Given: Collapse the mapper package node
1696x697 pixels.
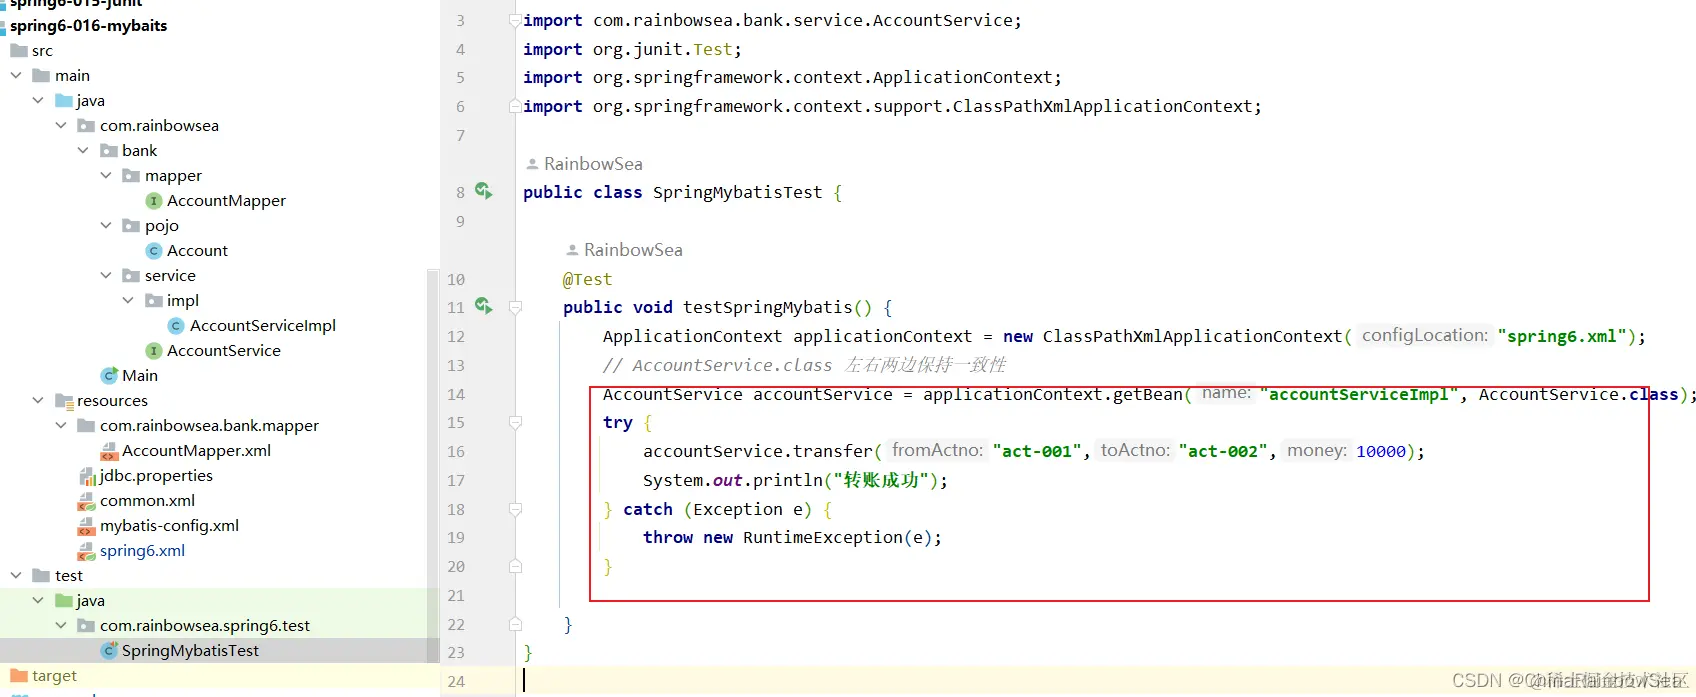Looking at the screenshot, I should tap(106, 176).
